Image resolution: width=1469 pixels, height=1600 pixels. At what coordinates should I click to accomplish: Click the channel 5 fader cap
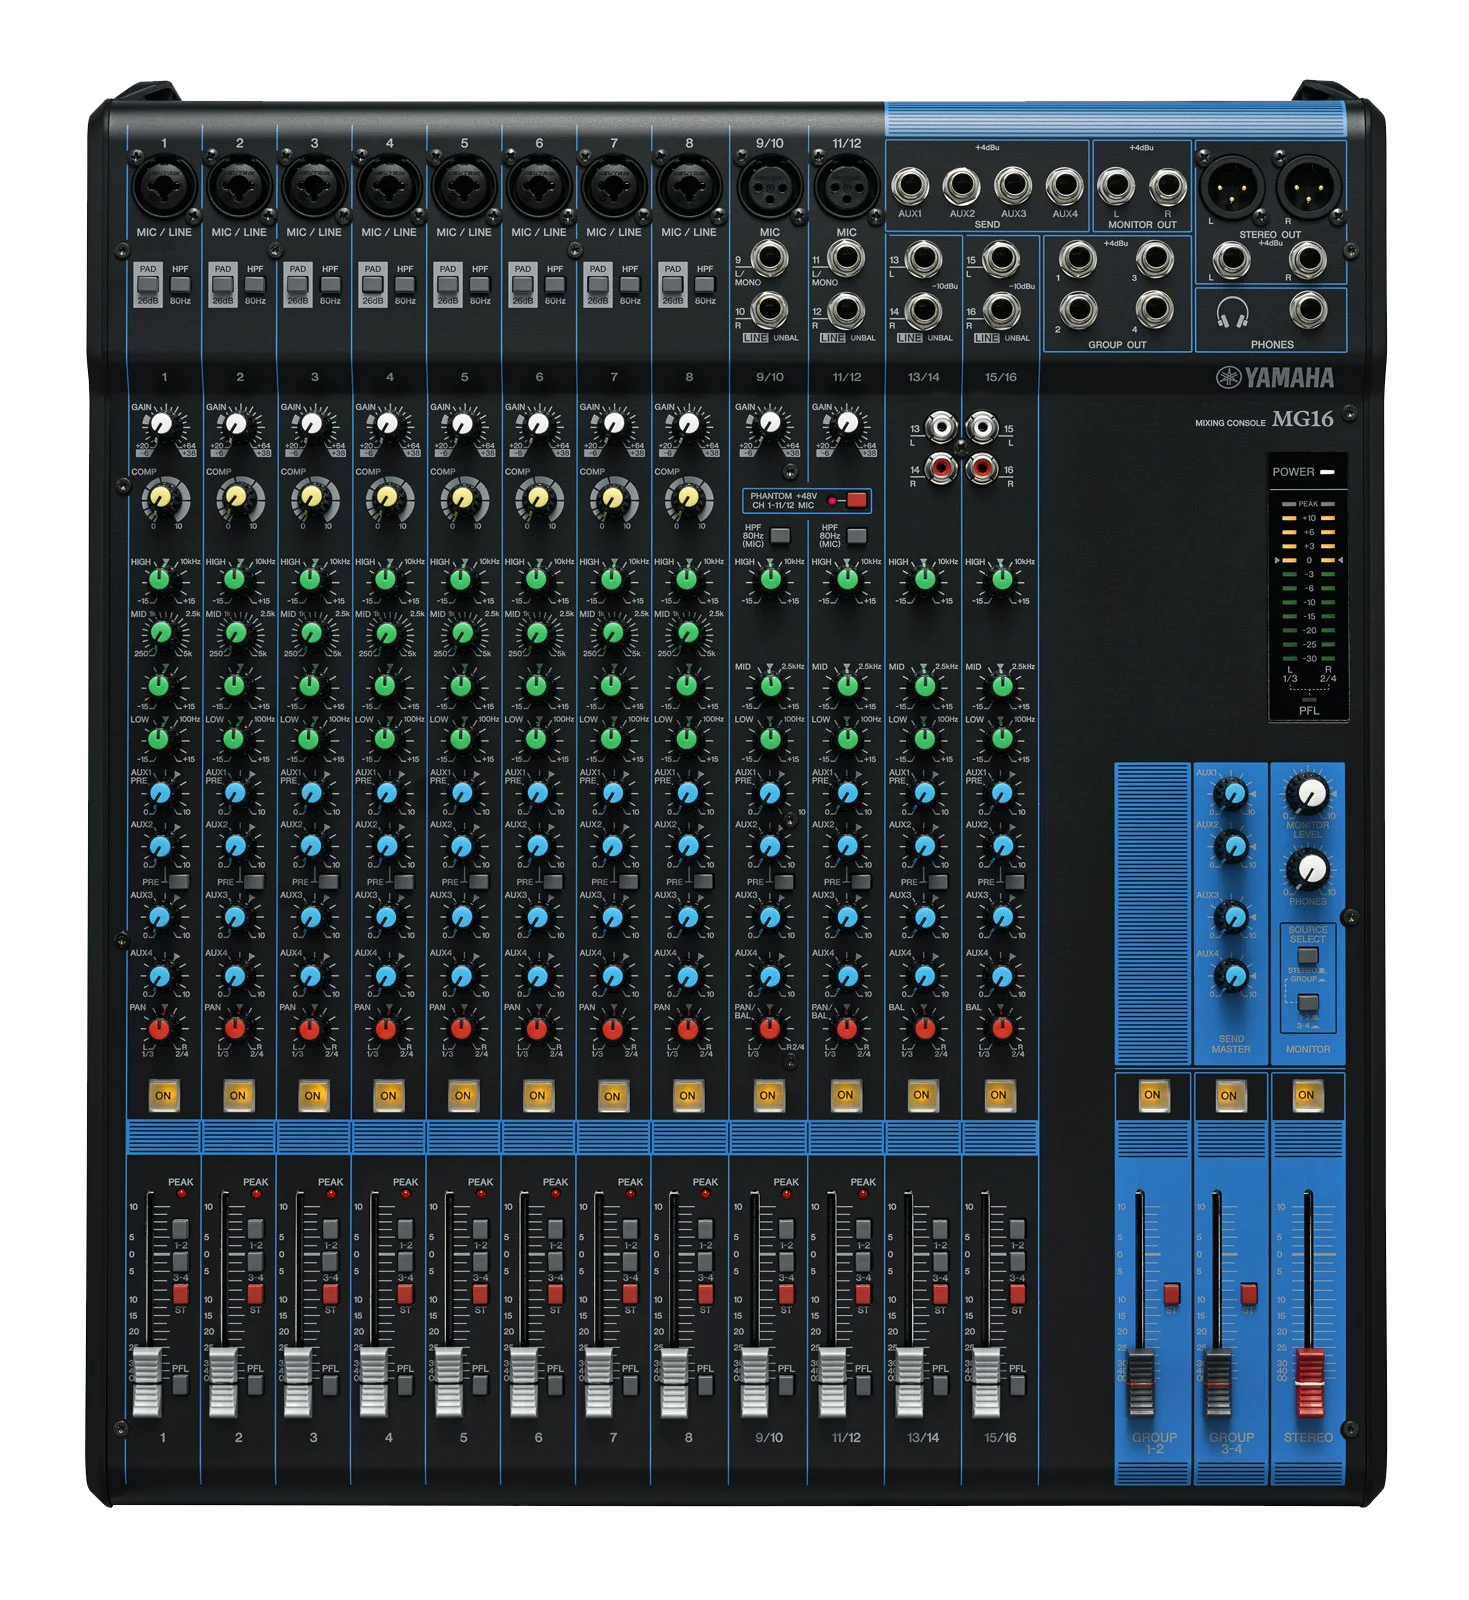point(448,1381)
